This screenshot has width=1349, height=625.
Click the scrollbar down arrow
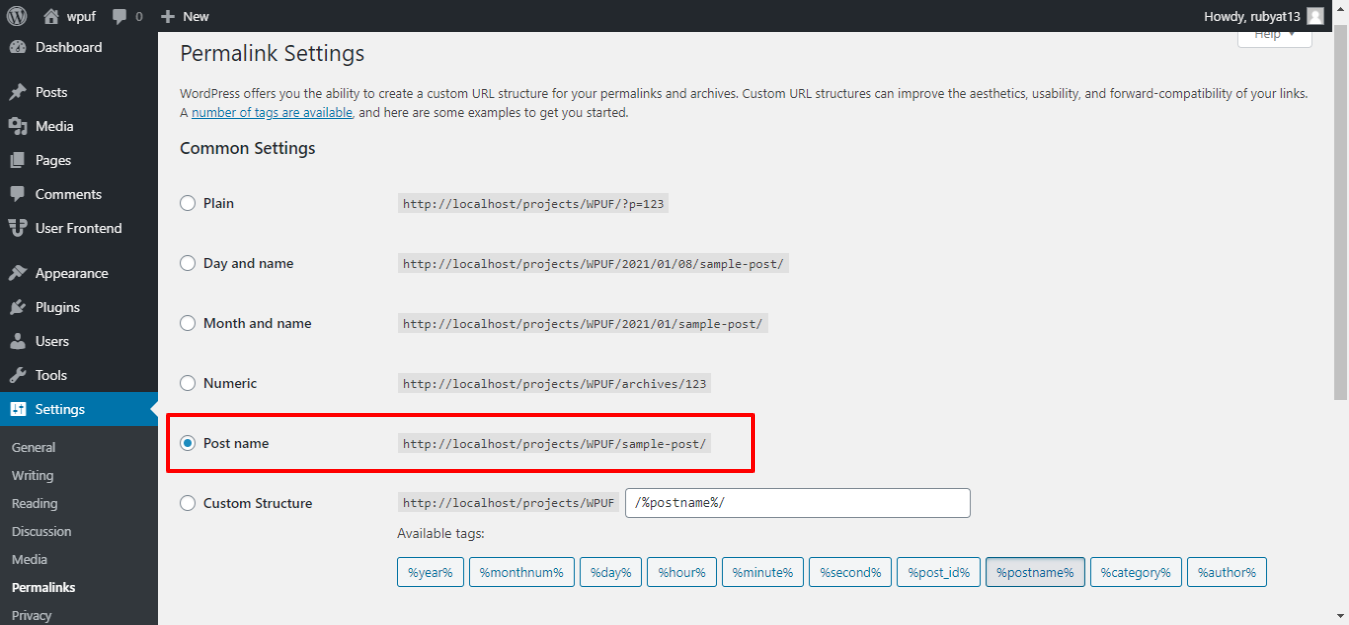click(1340, 615)
